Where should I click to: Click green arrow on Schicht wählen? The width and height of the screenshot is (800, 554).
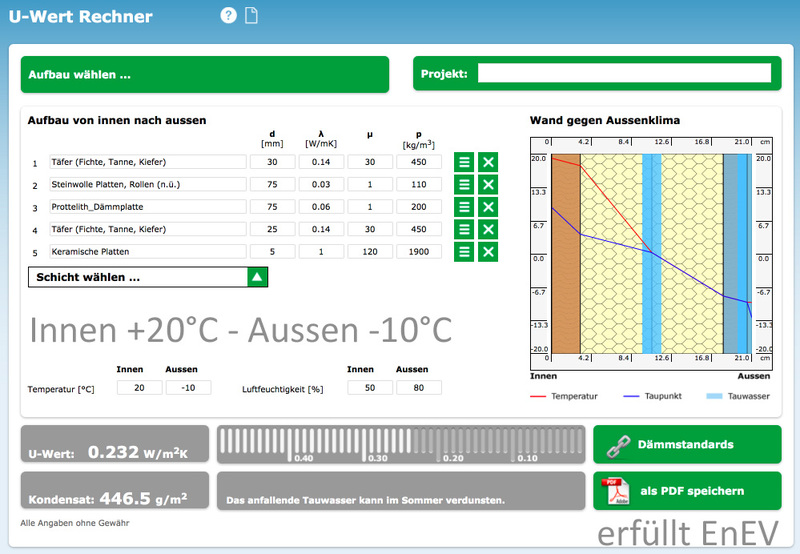tap(257, 277)
